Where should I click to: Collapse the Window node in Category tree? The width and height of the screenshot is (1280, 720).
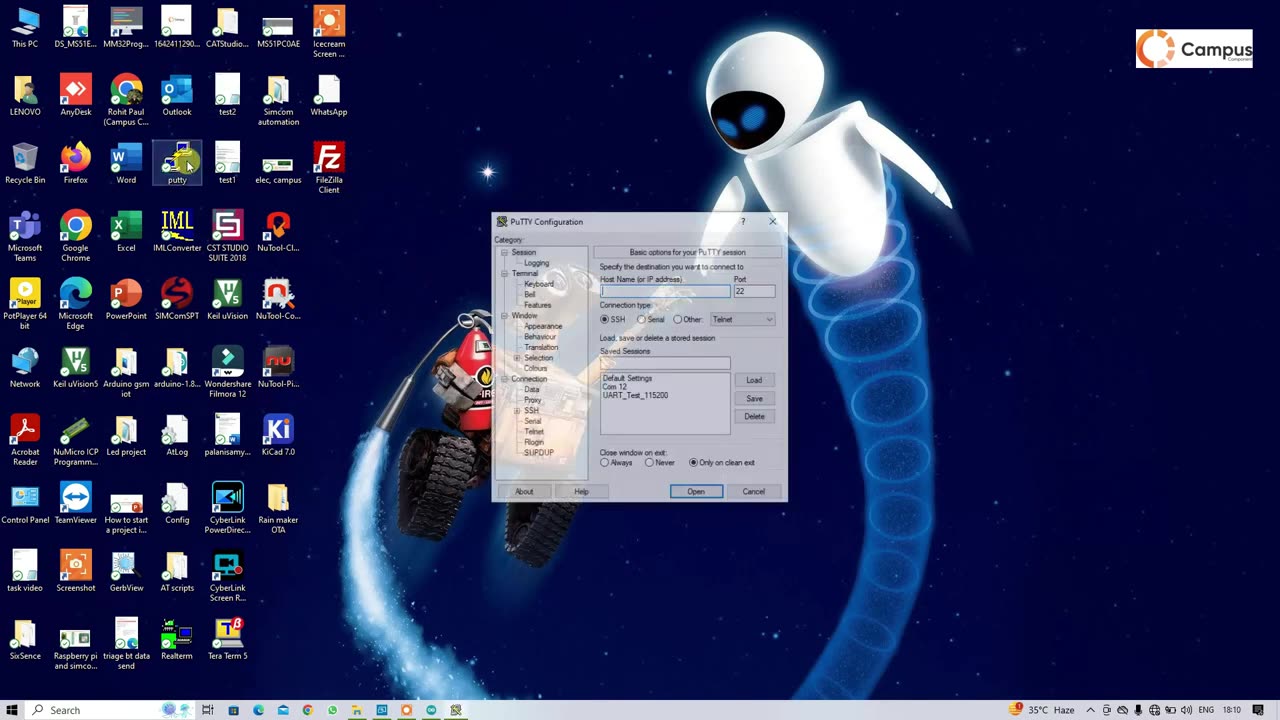pos(505,316)
